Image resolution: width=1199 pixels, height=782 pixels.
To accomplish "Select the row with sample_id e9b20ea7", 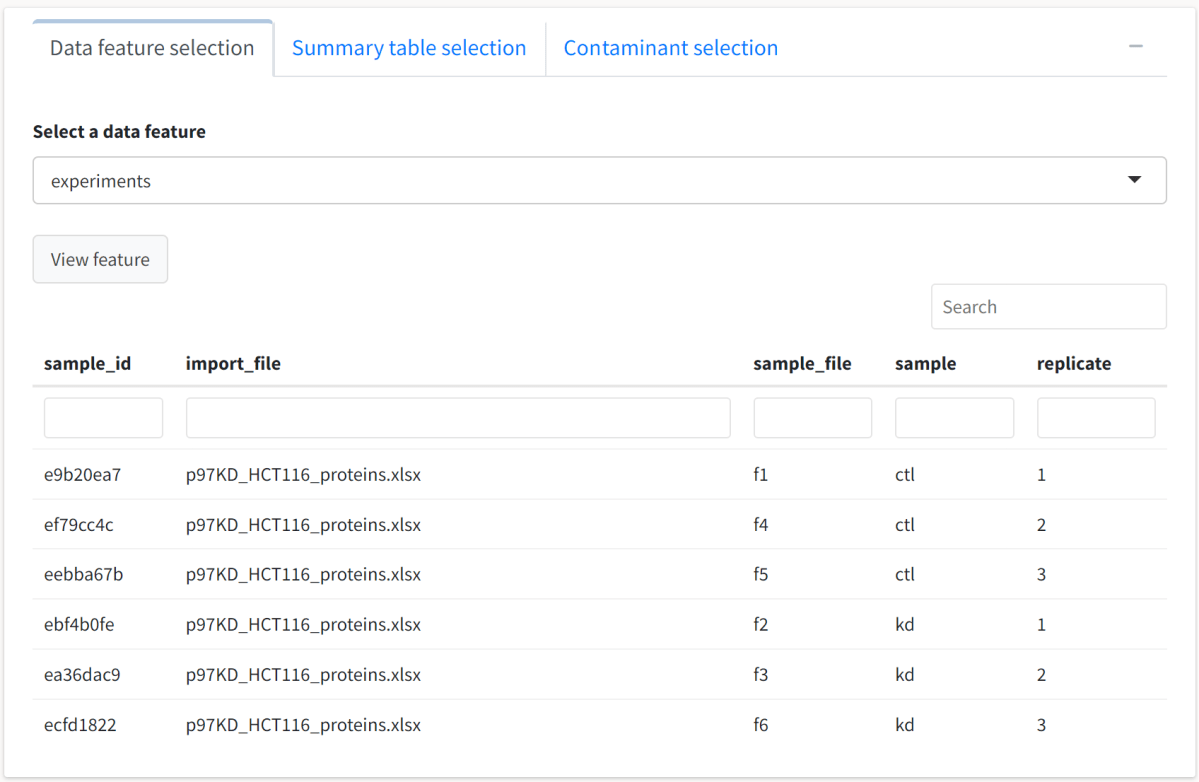I will click(82, 475).
